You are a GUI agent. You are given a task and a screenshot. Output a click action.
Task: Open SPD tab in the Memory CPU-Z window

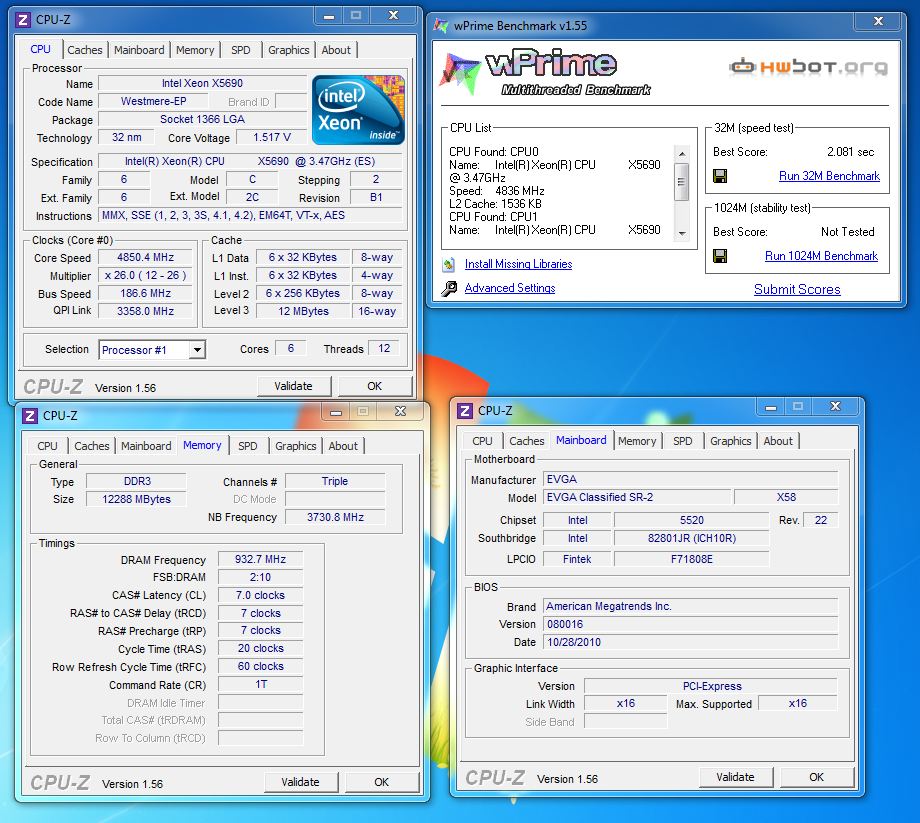(x=248, y=446)
